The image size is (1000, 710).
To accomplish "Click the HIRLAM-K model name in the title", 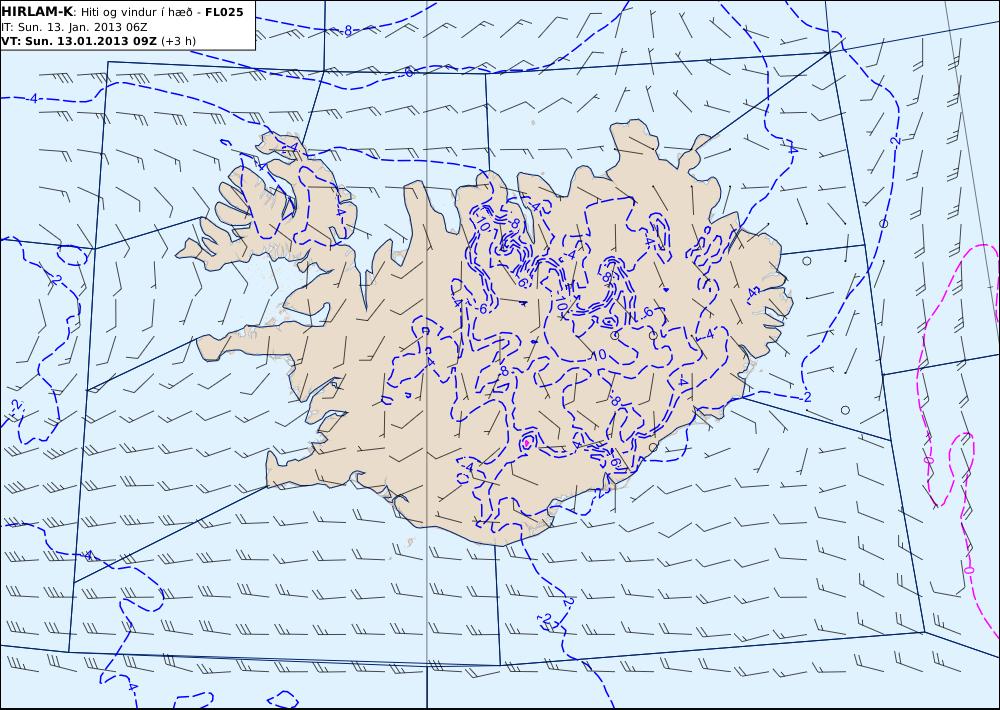I will [37, 11].
